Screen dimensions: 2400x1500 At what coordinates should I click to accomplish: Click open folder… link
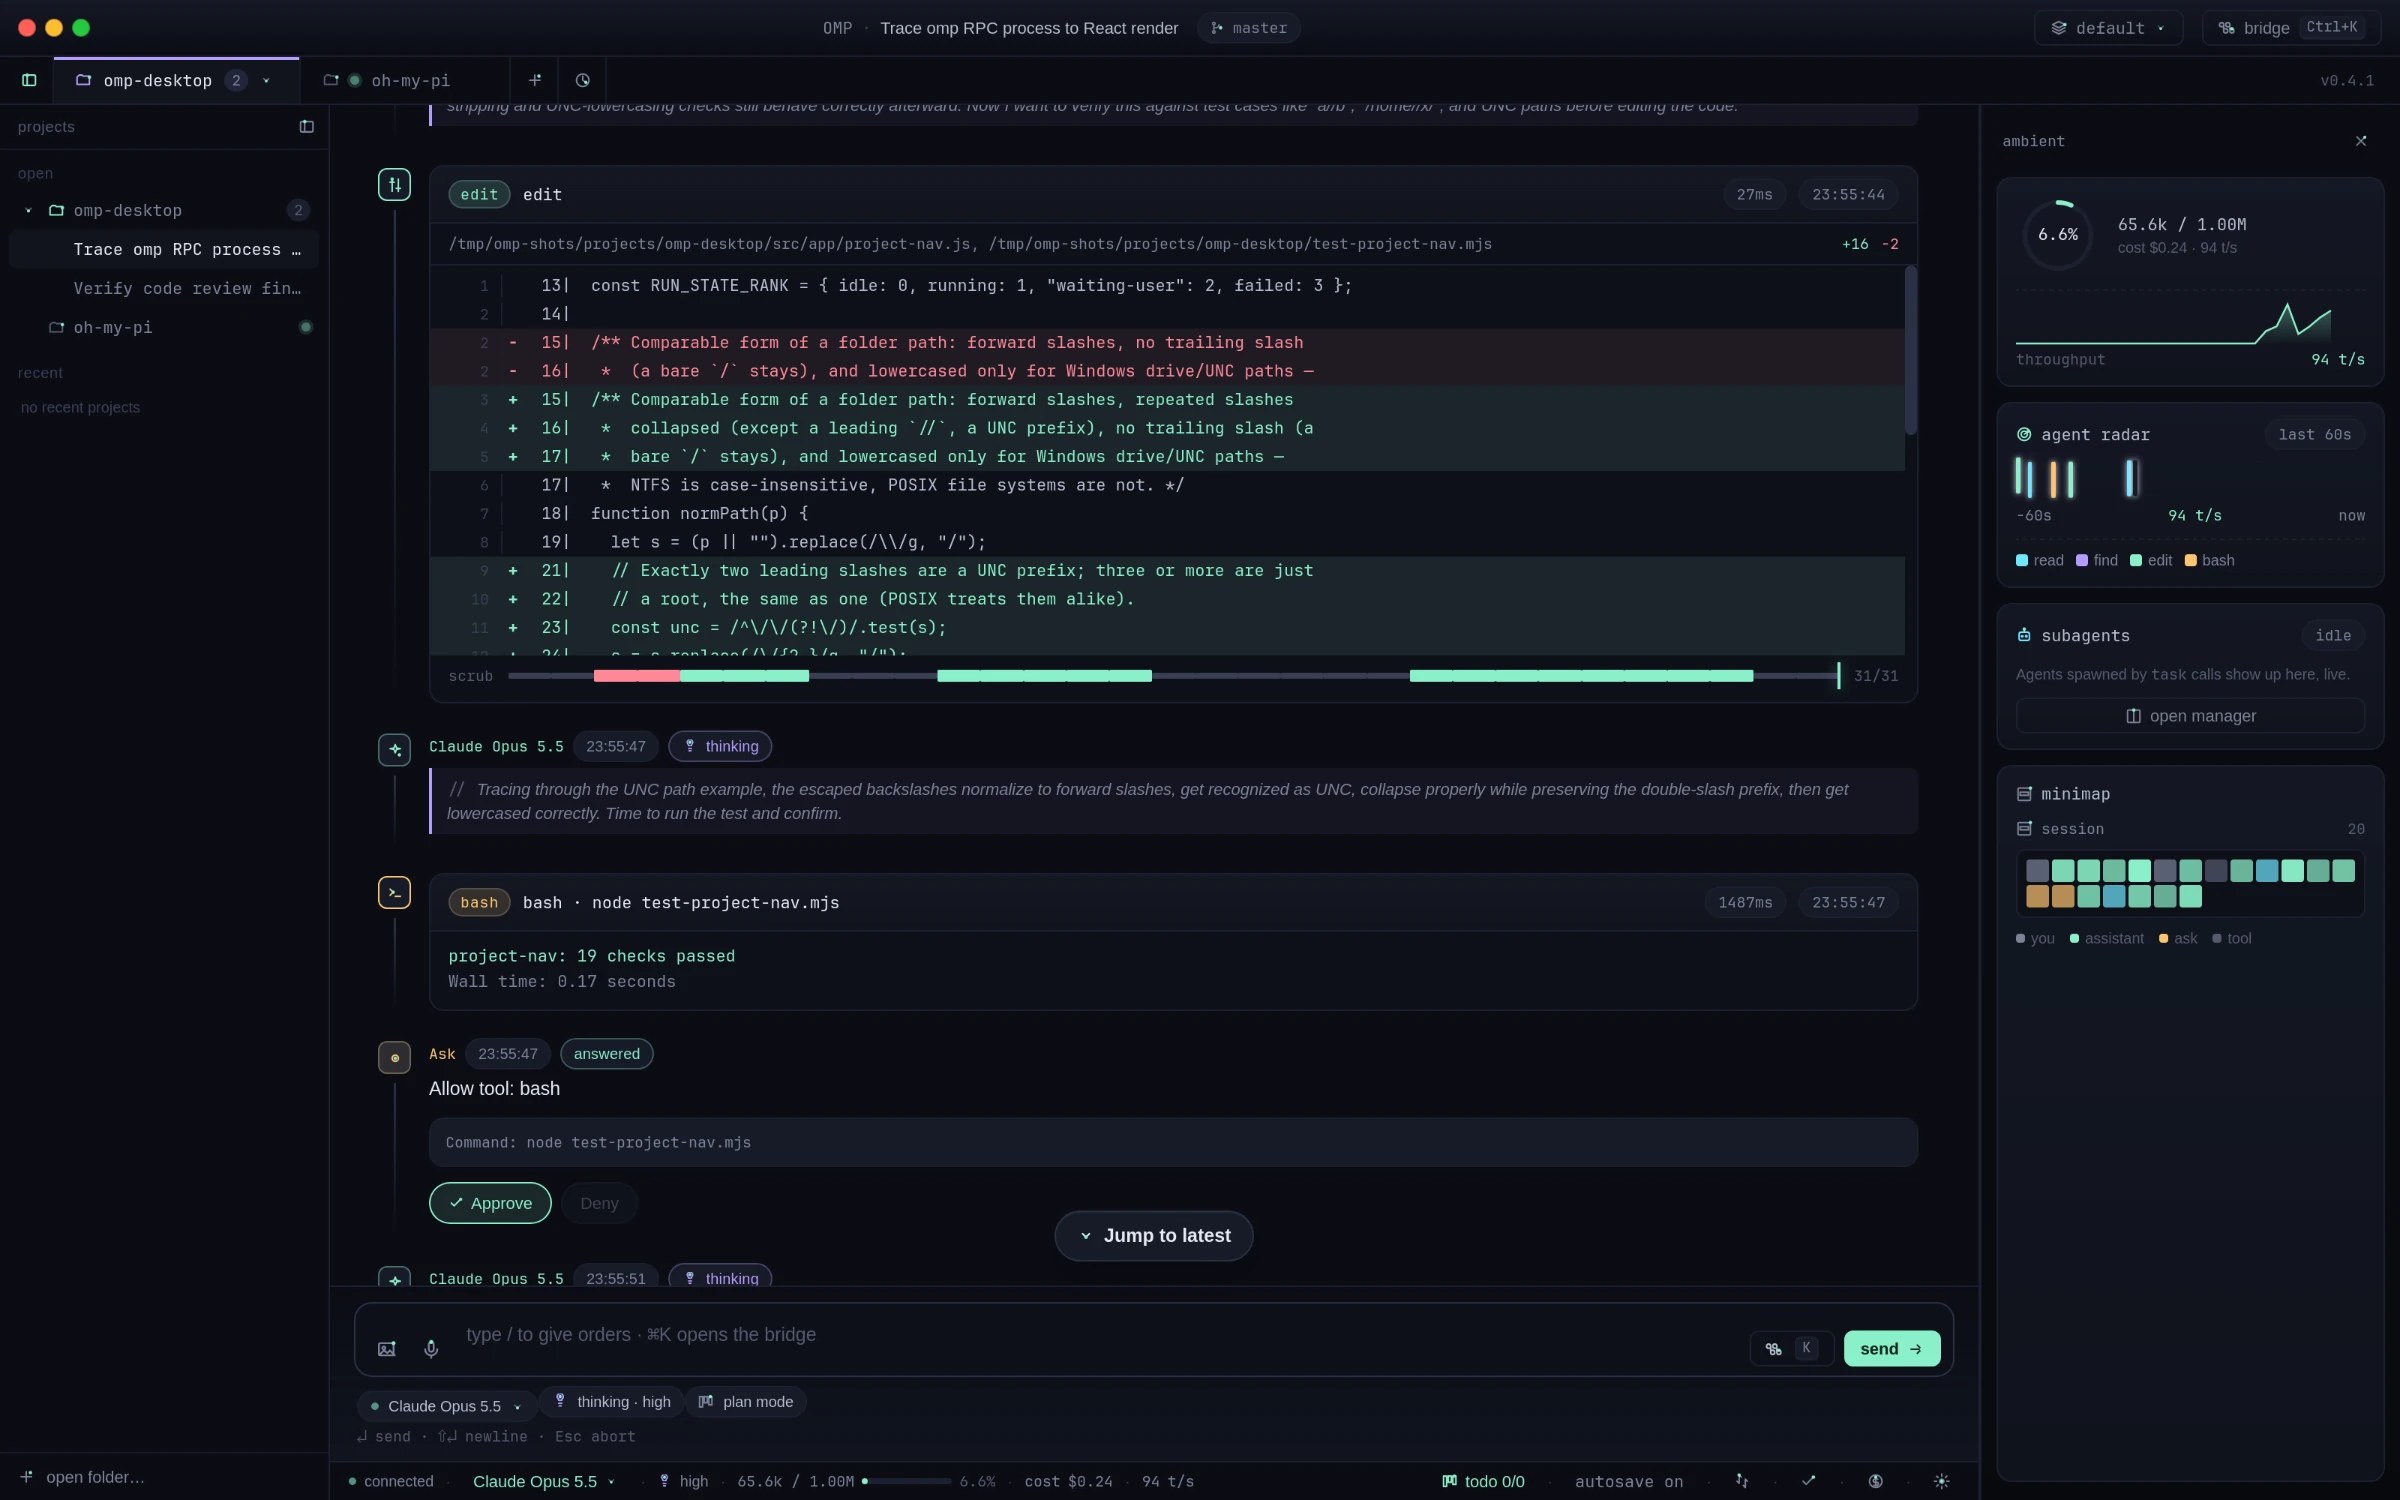click(x=95, y=1477)
